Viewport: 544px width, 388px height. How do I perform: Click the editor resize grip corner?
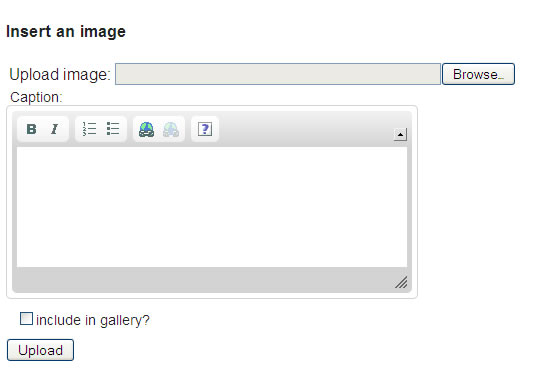tap(401, 282)
